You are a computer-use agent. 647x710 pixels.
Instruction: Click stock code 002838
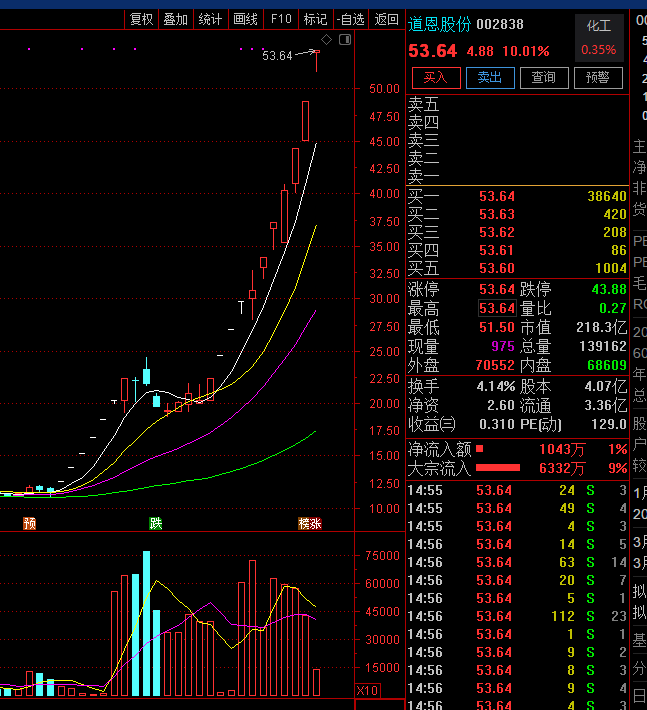(500, 24)
